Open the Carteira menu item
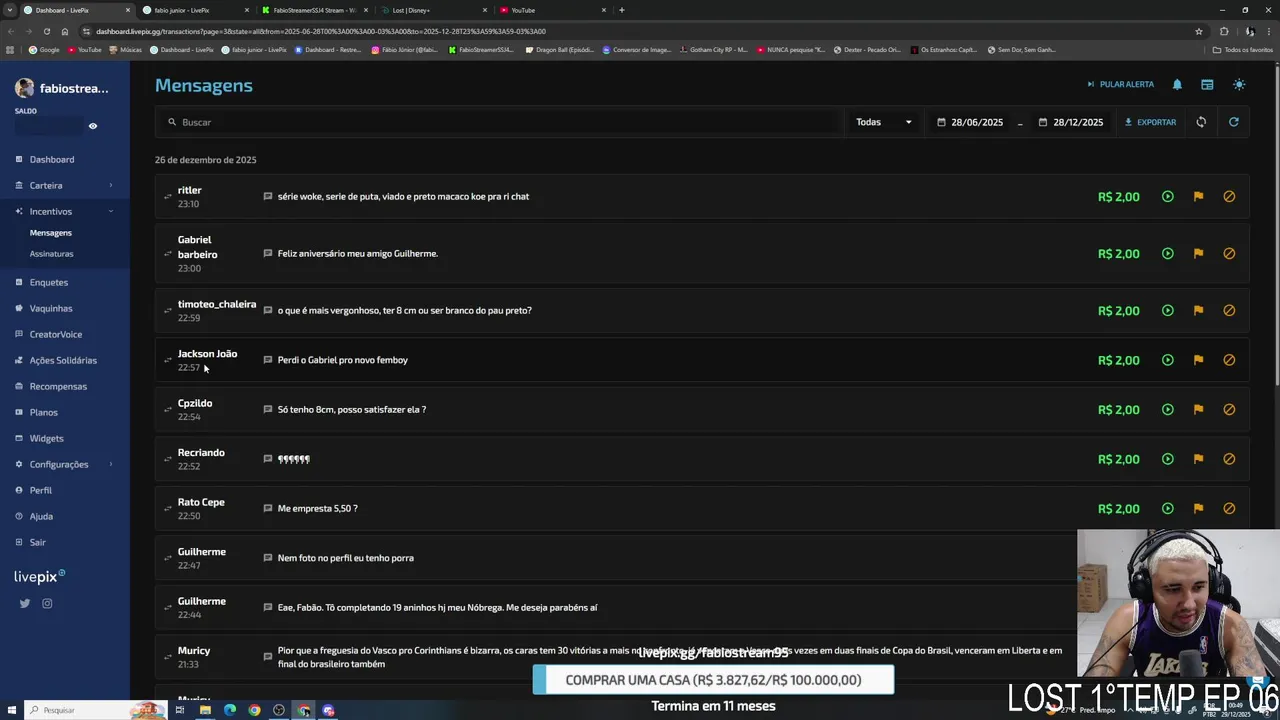1280x720 pixels. 45,185
